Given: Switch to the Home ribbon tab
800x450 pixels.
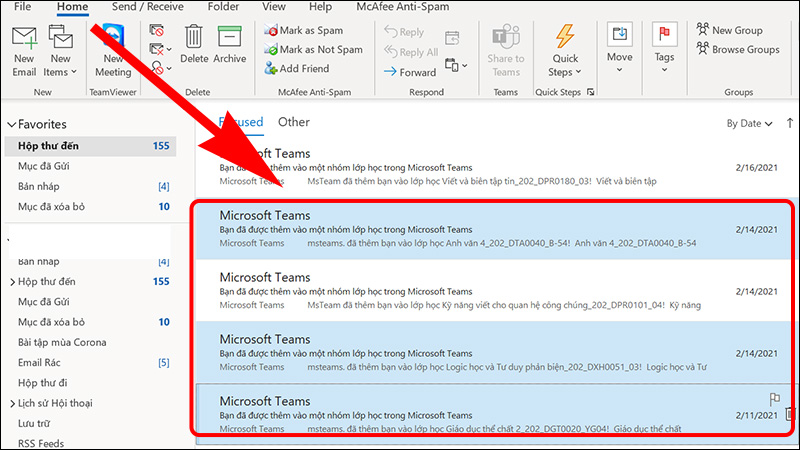Looking at the screenshot, I should click(x=72, y=7).
